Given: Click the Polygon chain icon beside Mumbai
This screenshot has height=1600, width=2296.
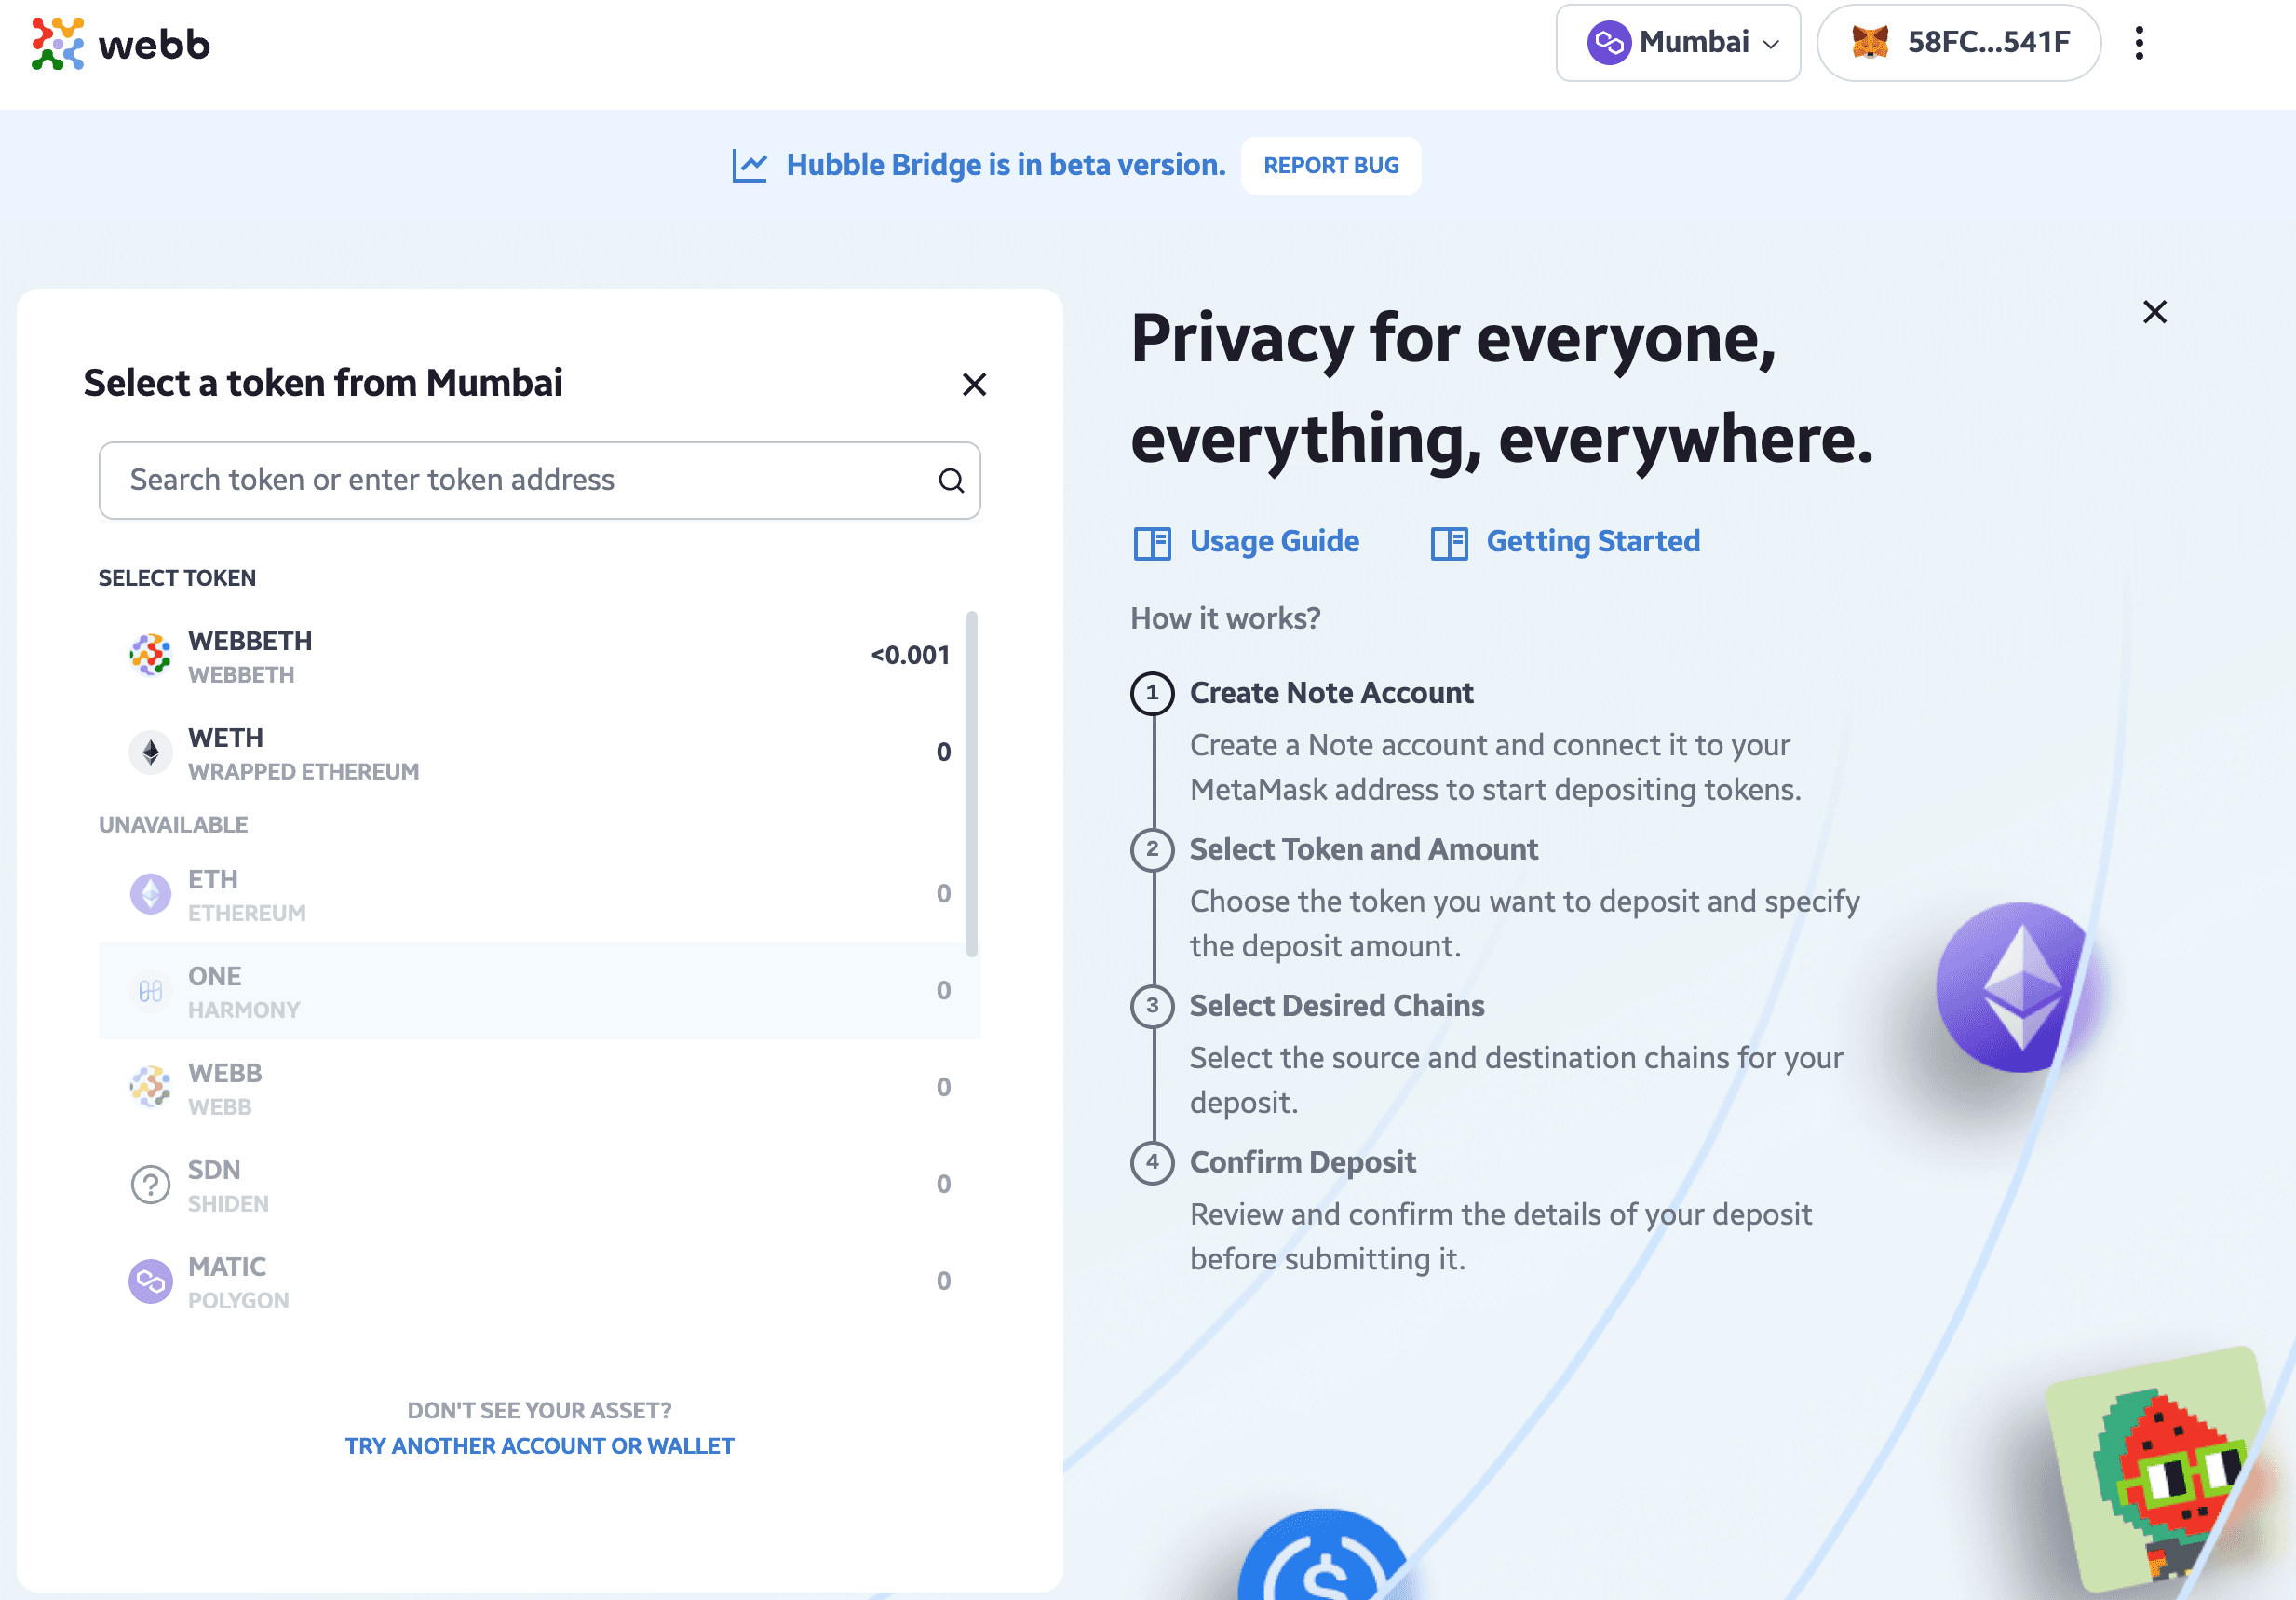Looking at the screenshot, I should (x=1608, y=42).
